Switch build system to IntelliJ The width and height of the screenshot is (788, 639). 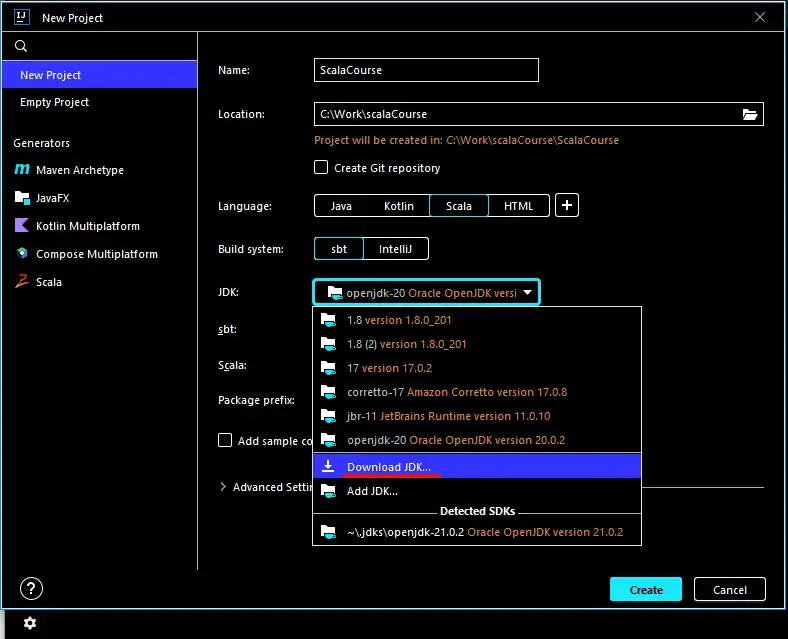396,249
